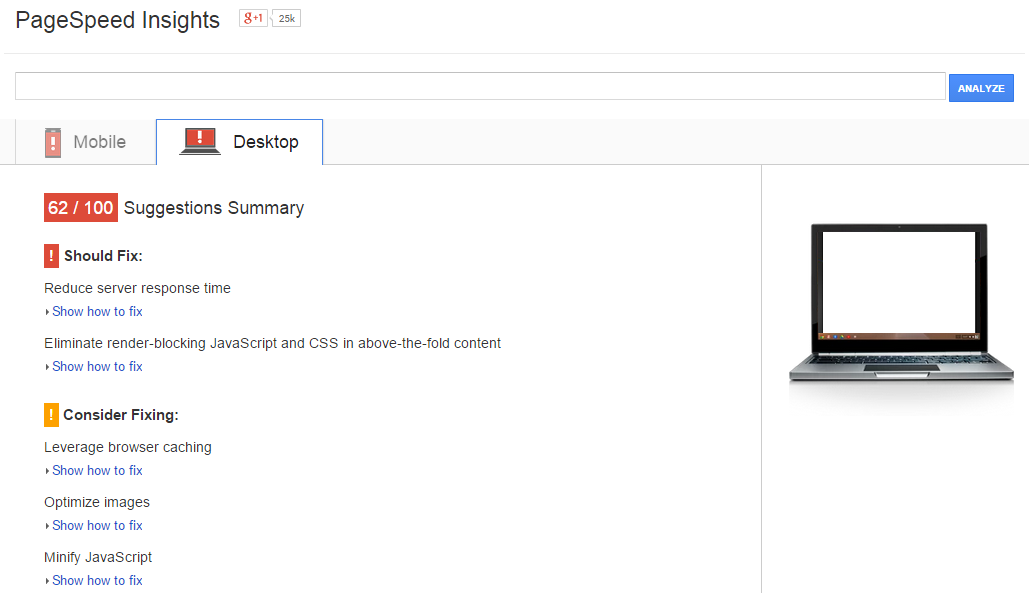This screenshot has height=593, width=1029.
Task: Expand the arrow beside Reduce server response time fix
Action: [47, 312]
